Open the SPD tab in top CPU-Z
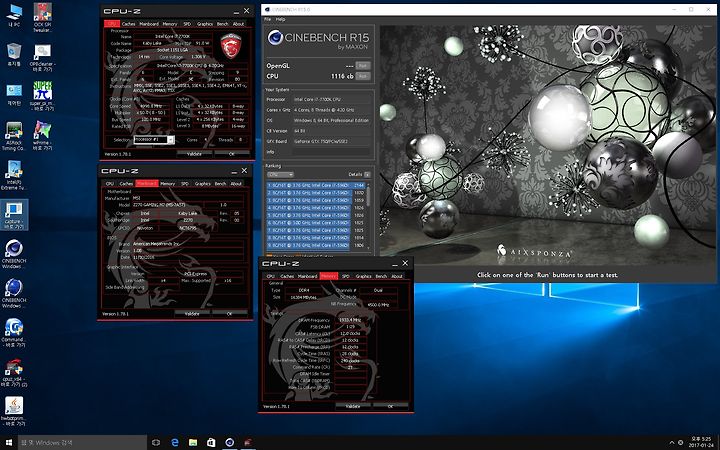The width and height of the screenshot is (720, 450). (187, 24)
